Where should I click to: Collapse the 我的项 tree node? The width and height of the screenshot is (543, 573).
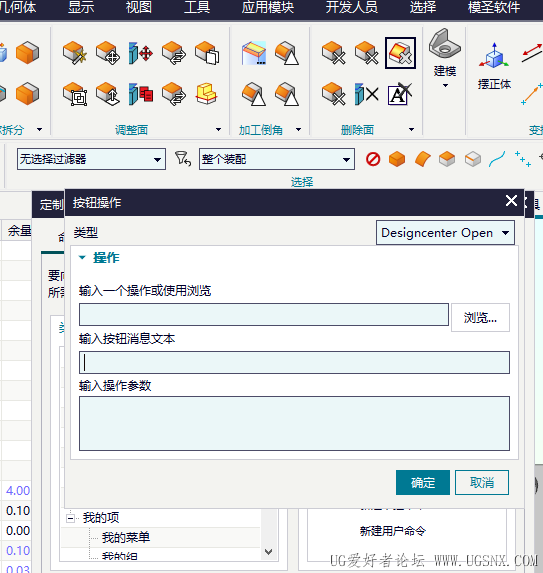tap(71, 518)
